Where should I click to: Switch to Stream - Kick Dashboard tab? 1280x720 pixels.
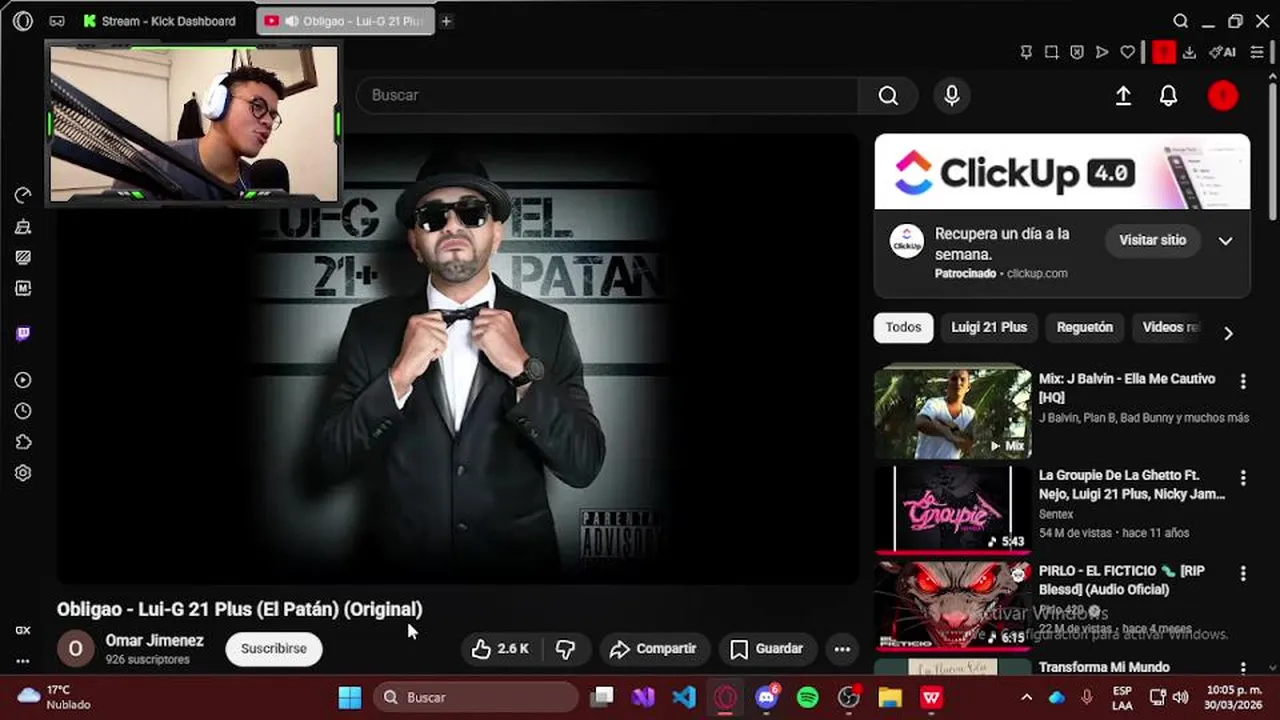click(160, 21)
